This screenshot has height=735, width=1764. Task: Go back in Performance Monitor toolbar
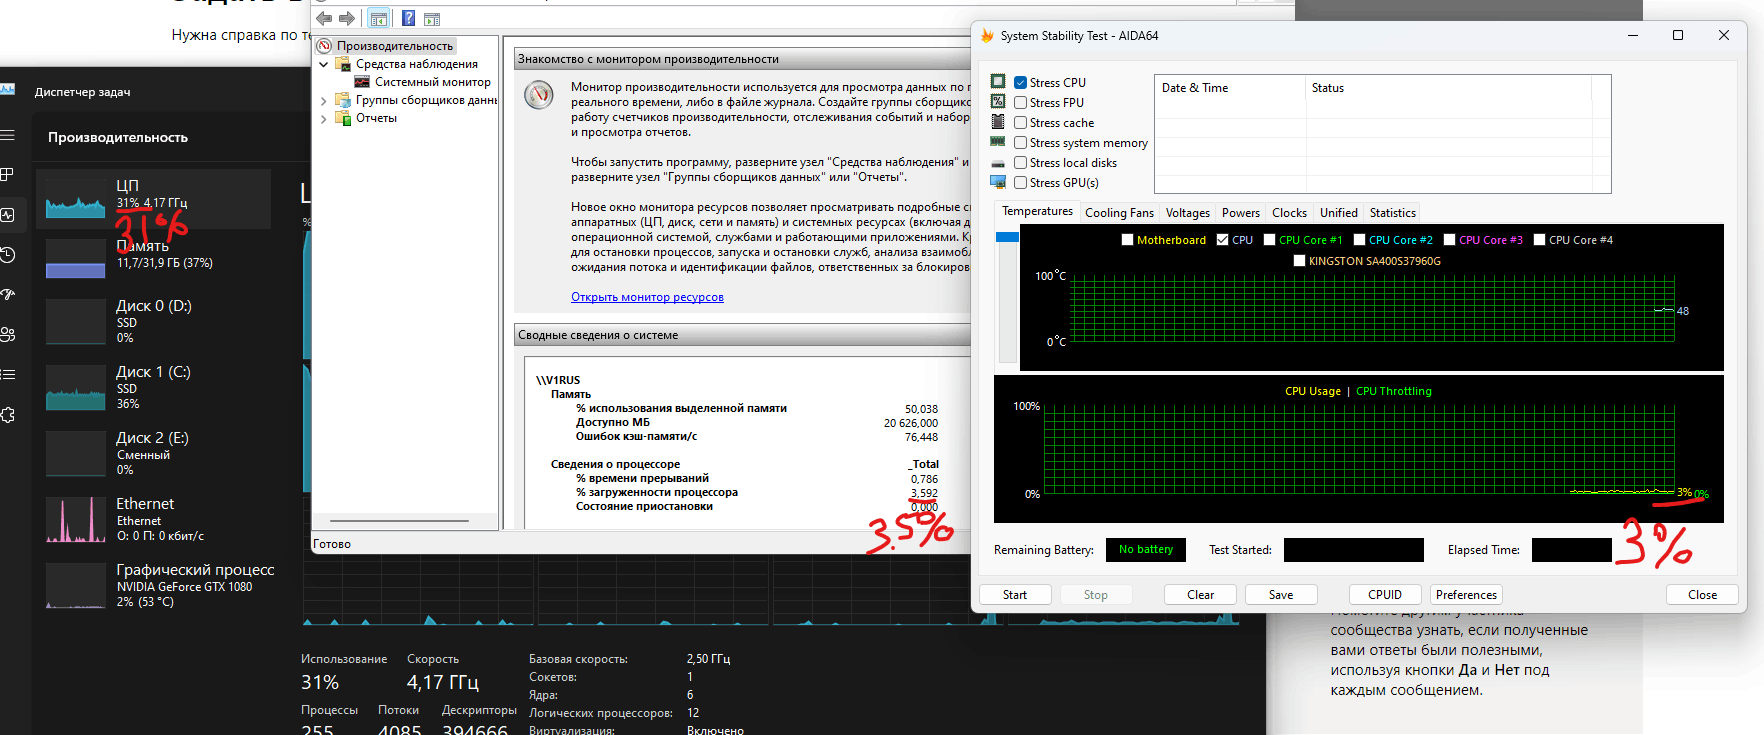tap(324, 18)
